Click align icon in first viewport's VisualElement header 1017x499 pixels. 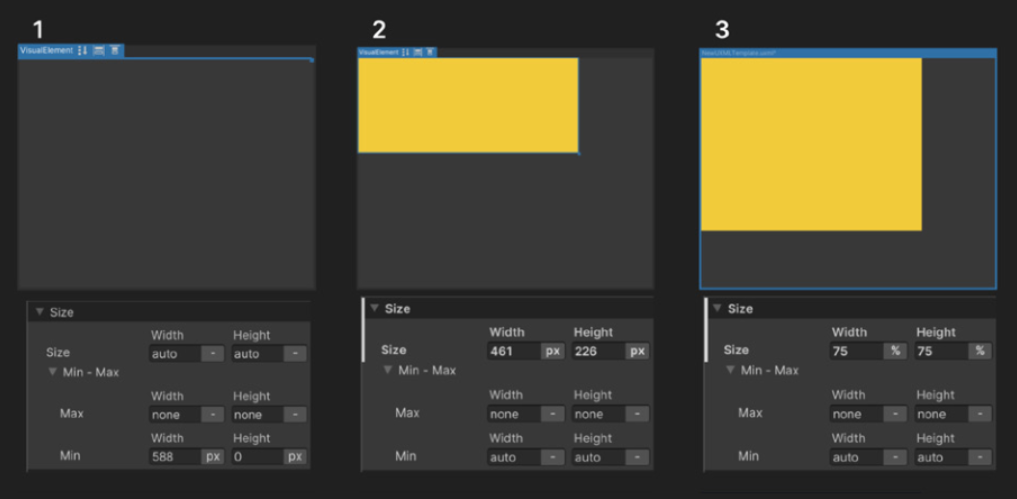[x=99, y=51]
